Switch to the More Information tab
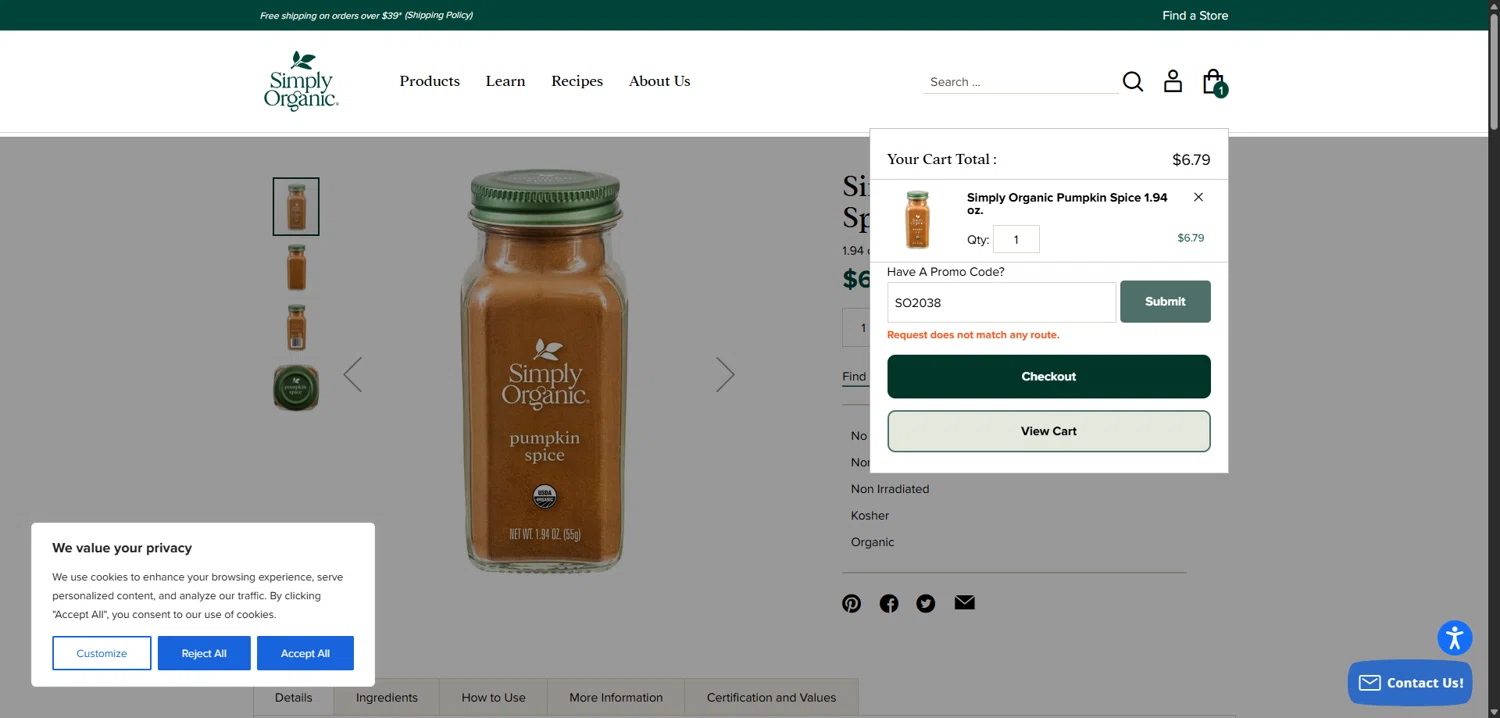The image size is (1500, 718). (x=616, y=697)
